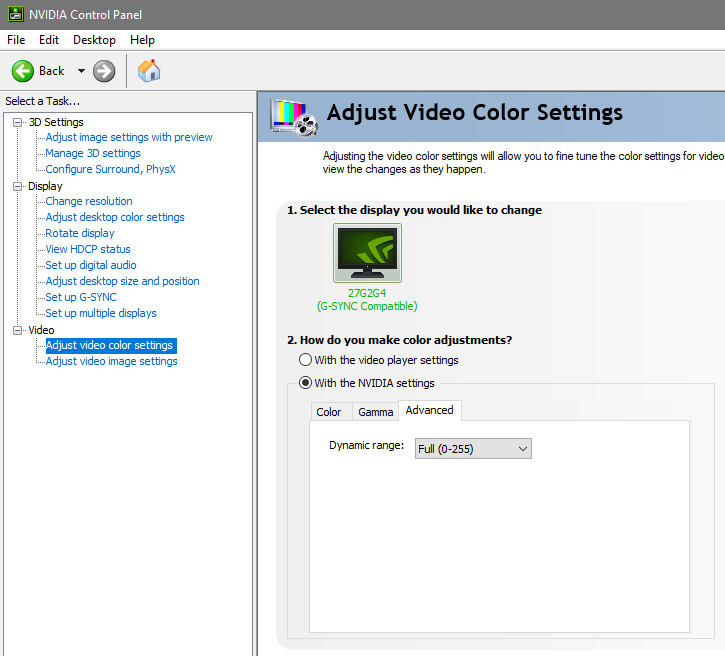Screen dimensions: 725x656
Task: Open the Dynamic range combo box
Action: pyautogui.click(x=473, y=448)
